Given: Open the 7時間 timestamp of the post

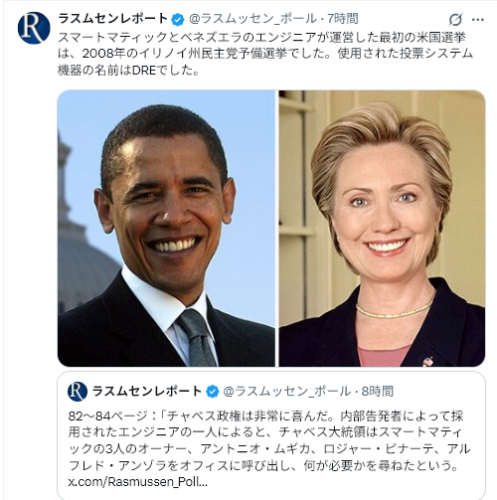Looking at the screenshot, I should pyautogui.click(x=343, y=19).
